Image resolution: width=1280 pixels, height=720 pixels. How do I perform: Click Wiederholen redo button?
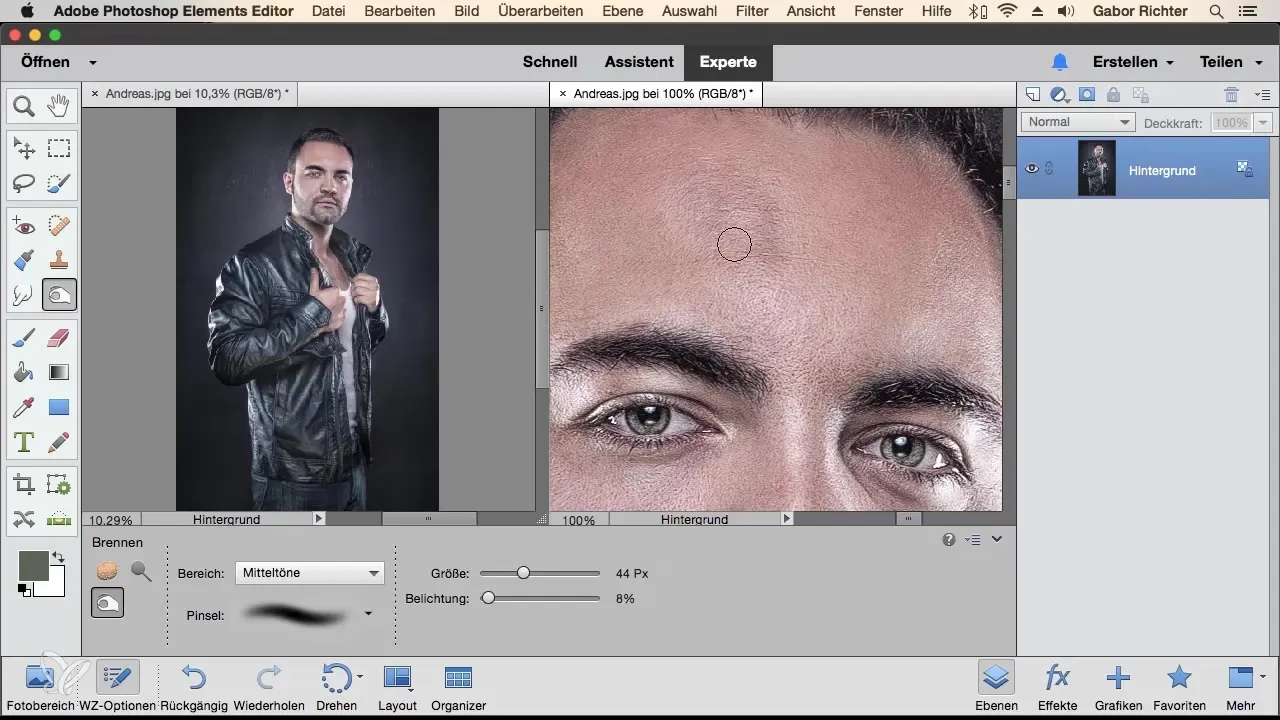pos(269,686)
